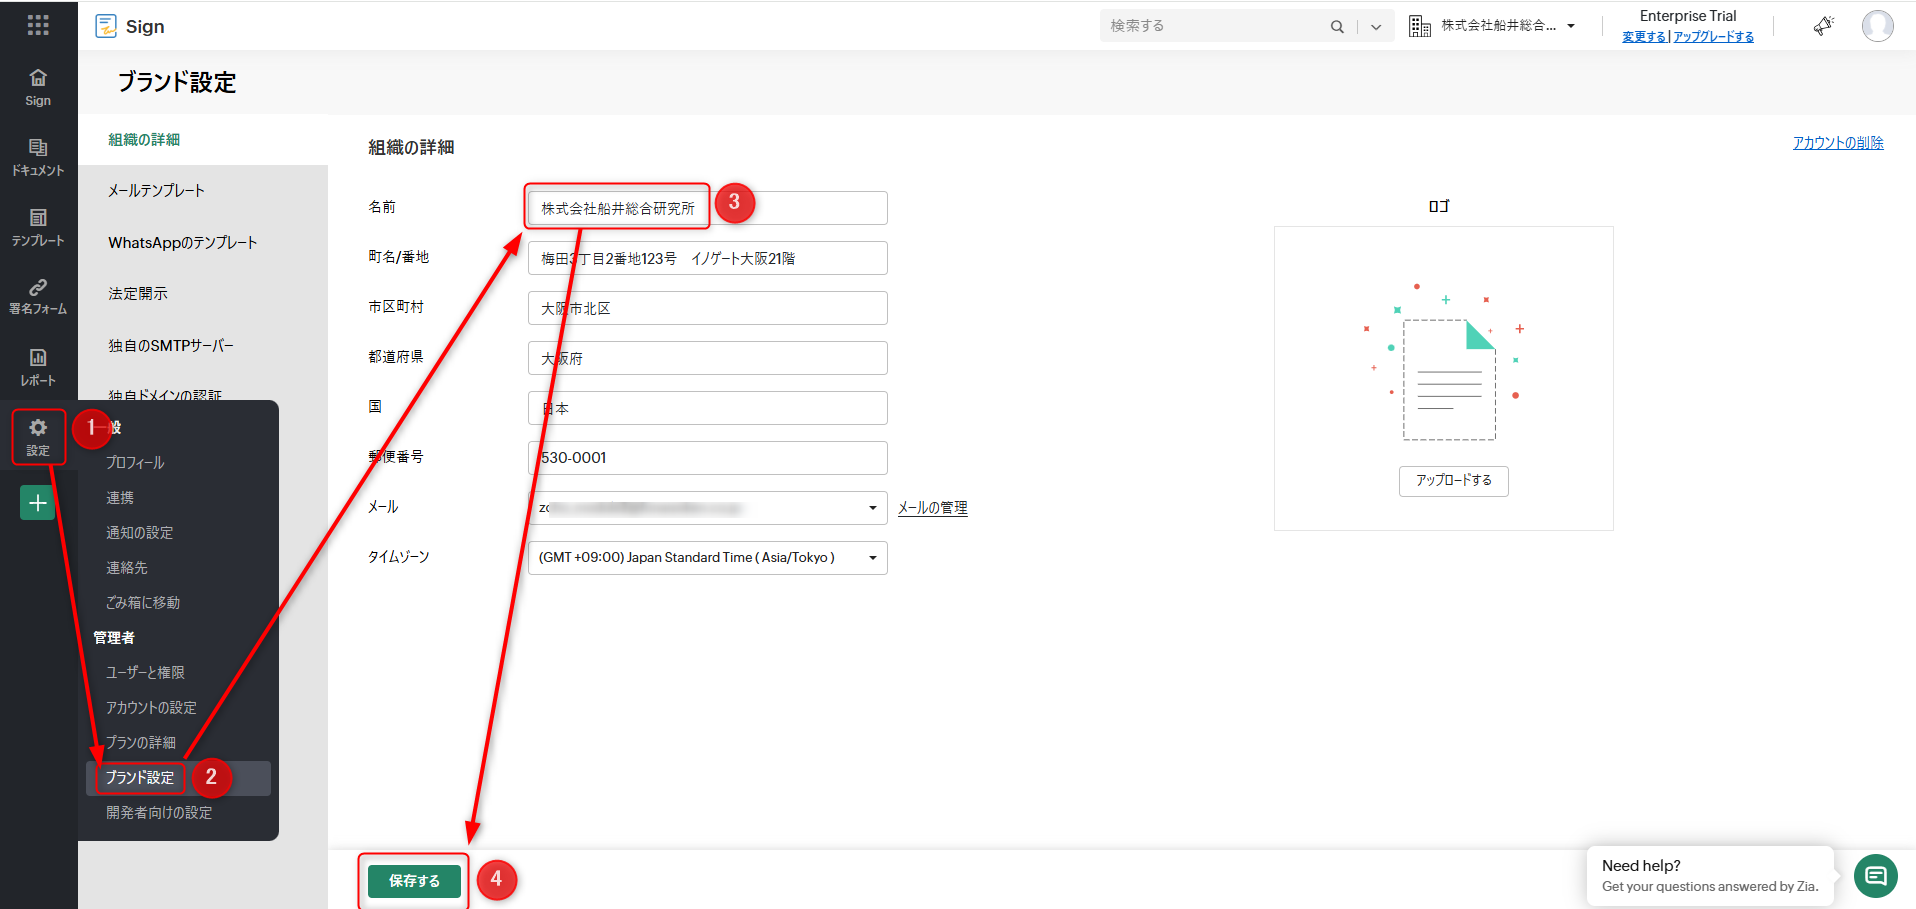This screenshot has height=909, width=1916.
Task: Open the apps grid launcher icon
Action: coord(38,25)
